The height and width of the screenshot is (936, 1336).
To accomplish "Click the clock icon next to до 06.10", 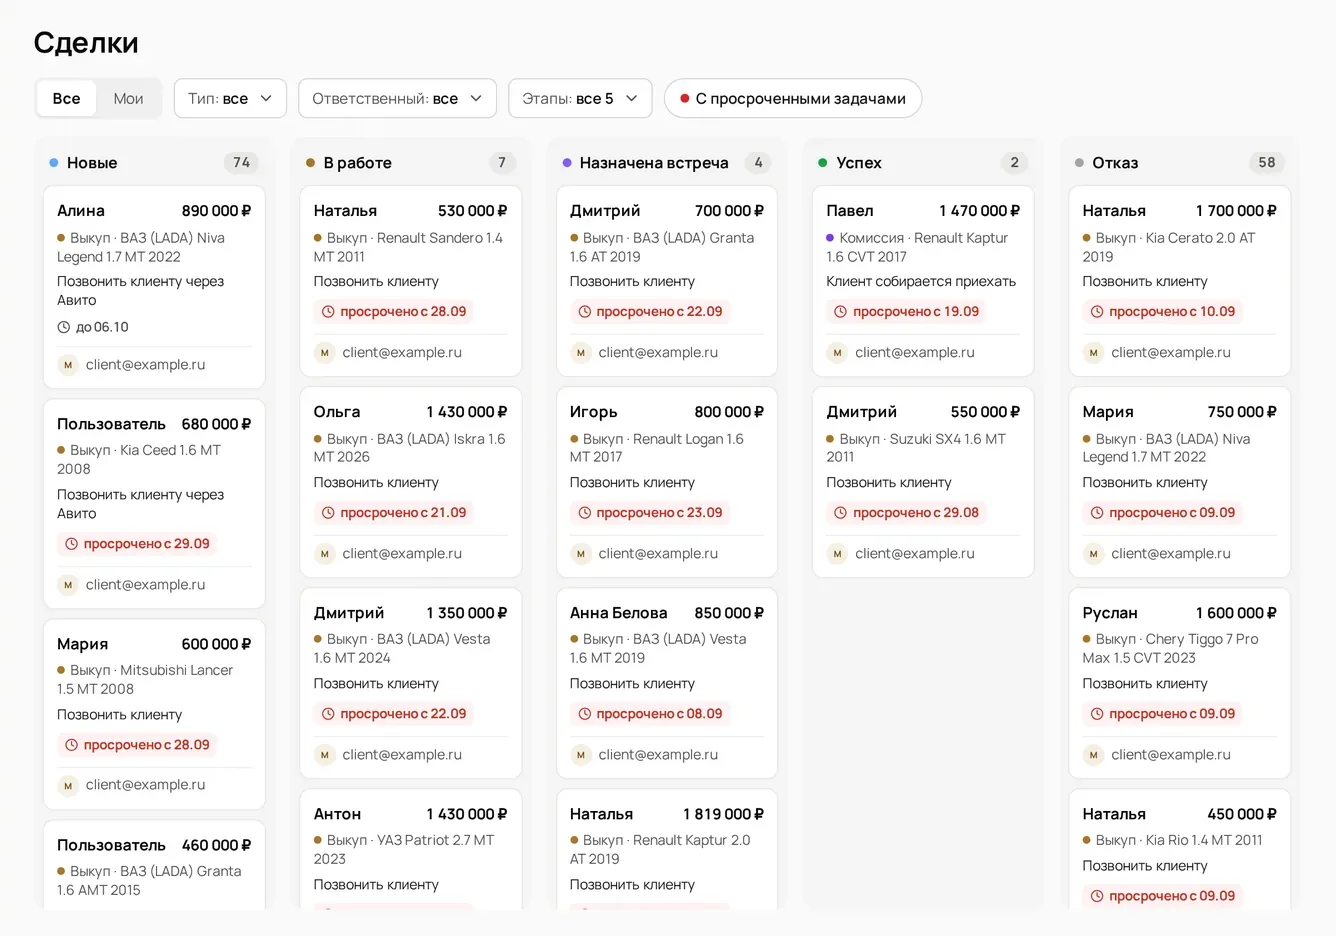I will point(64,327).
